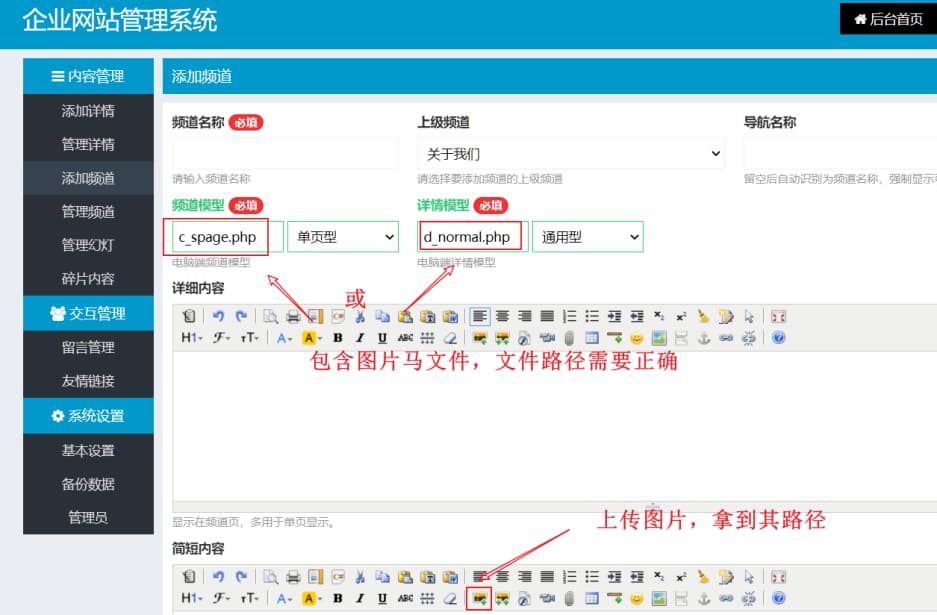
Task: Click 后台首页 button in header
Action: pos(889,19)
